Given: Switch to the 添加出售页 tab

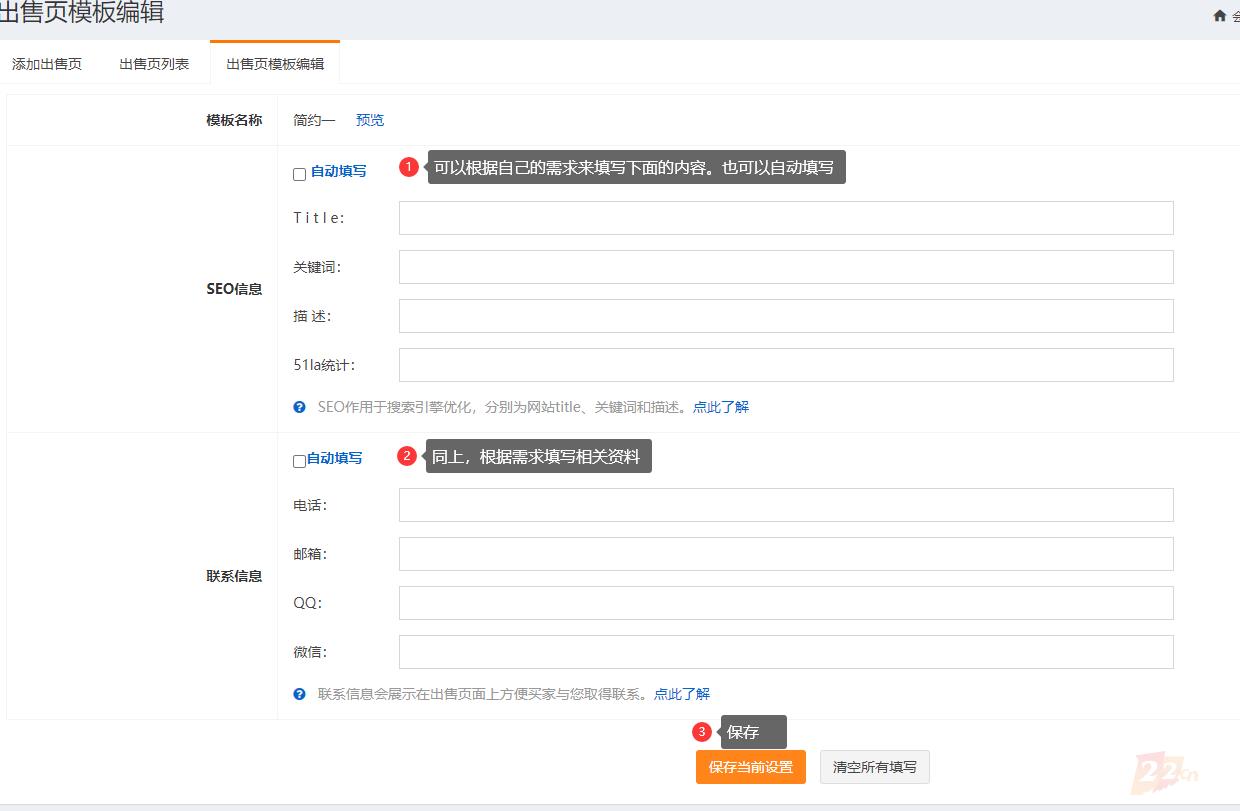Looking at the screenshot, I should (47, 64).
